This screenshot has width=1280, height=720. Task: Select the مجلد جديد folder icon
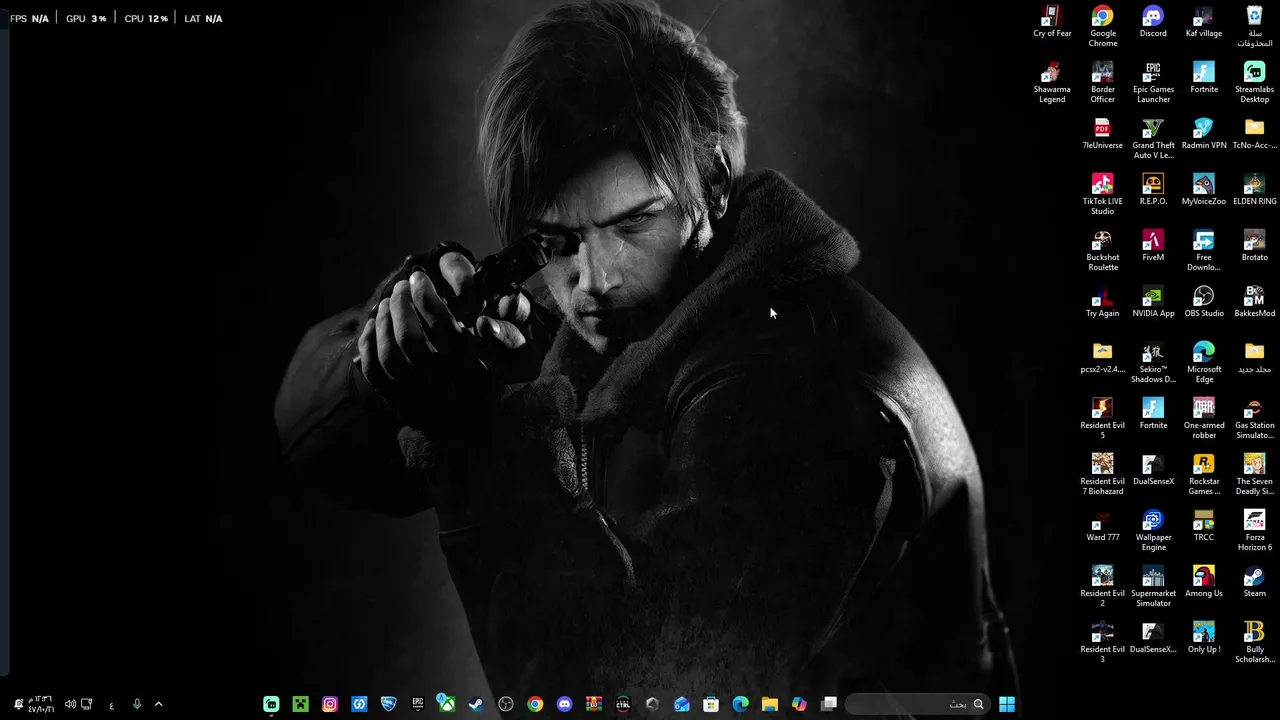coord(1254,358)
